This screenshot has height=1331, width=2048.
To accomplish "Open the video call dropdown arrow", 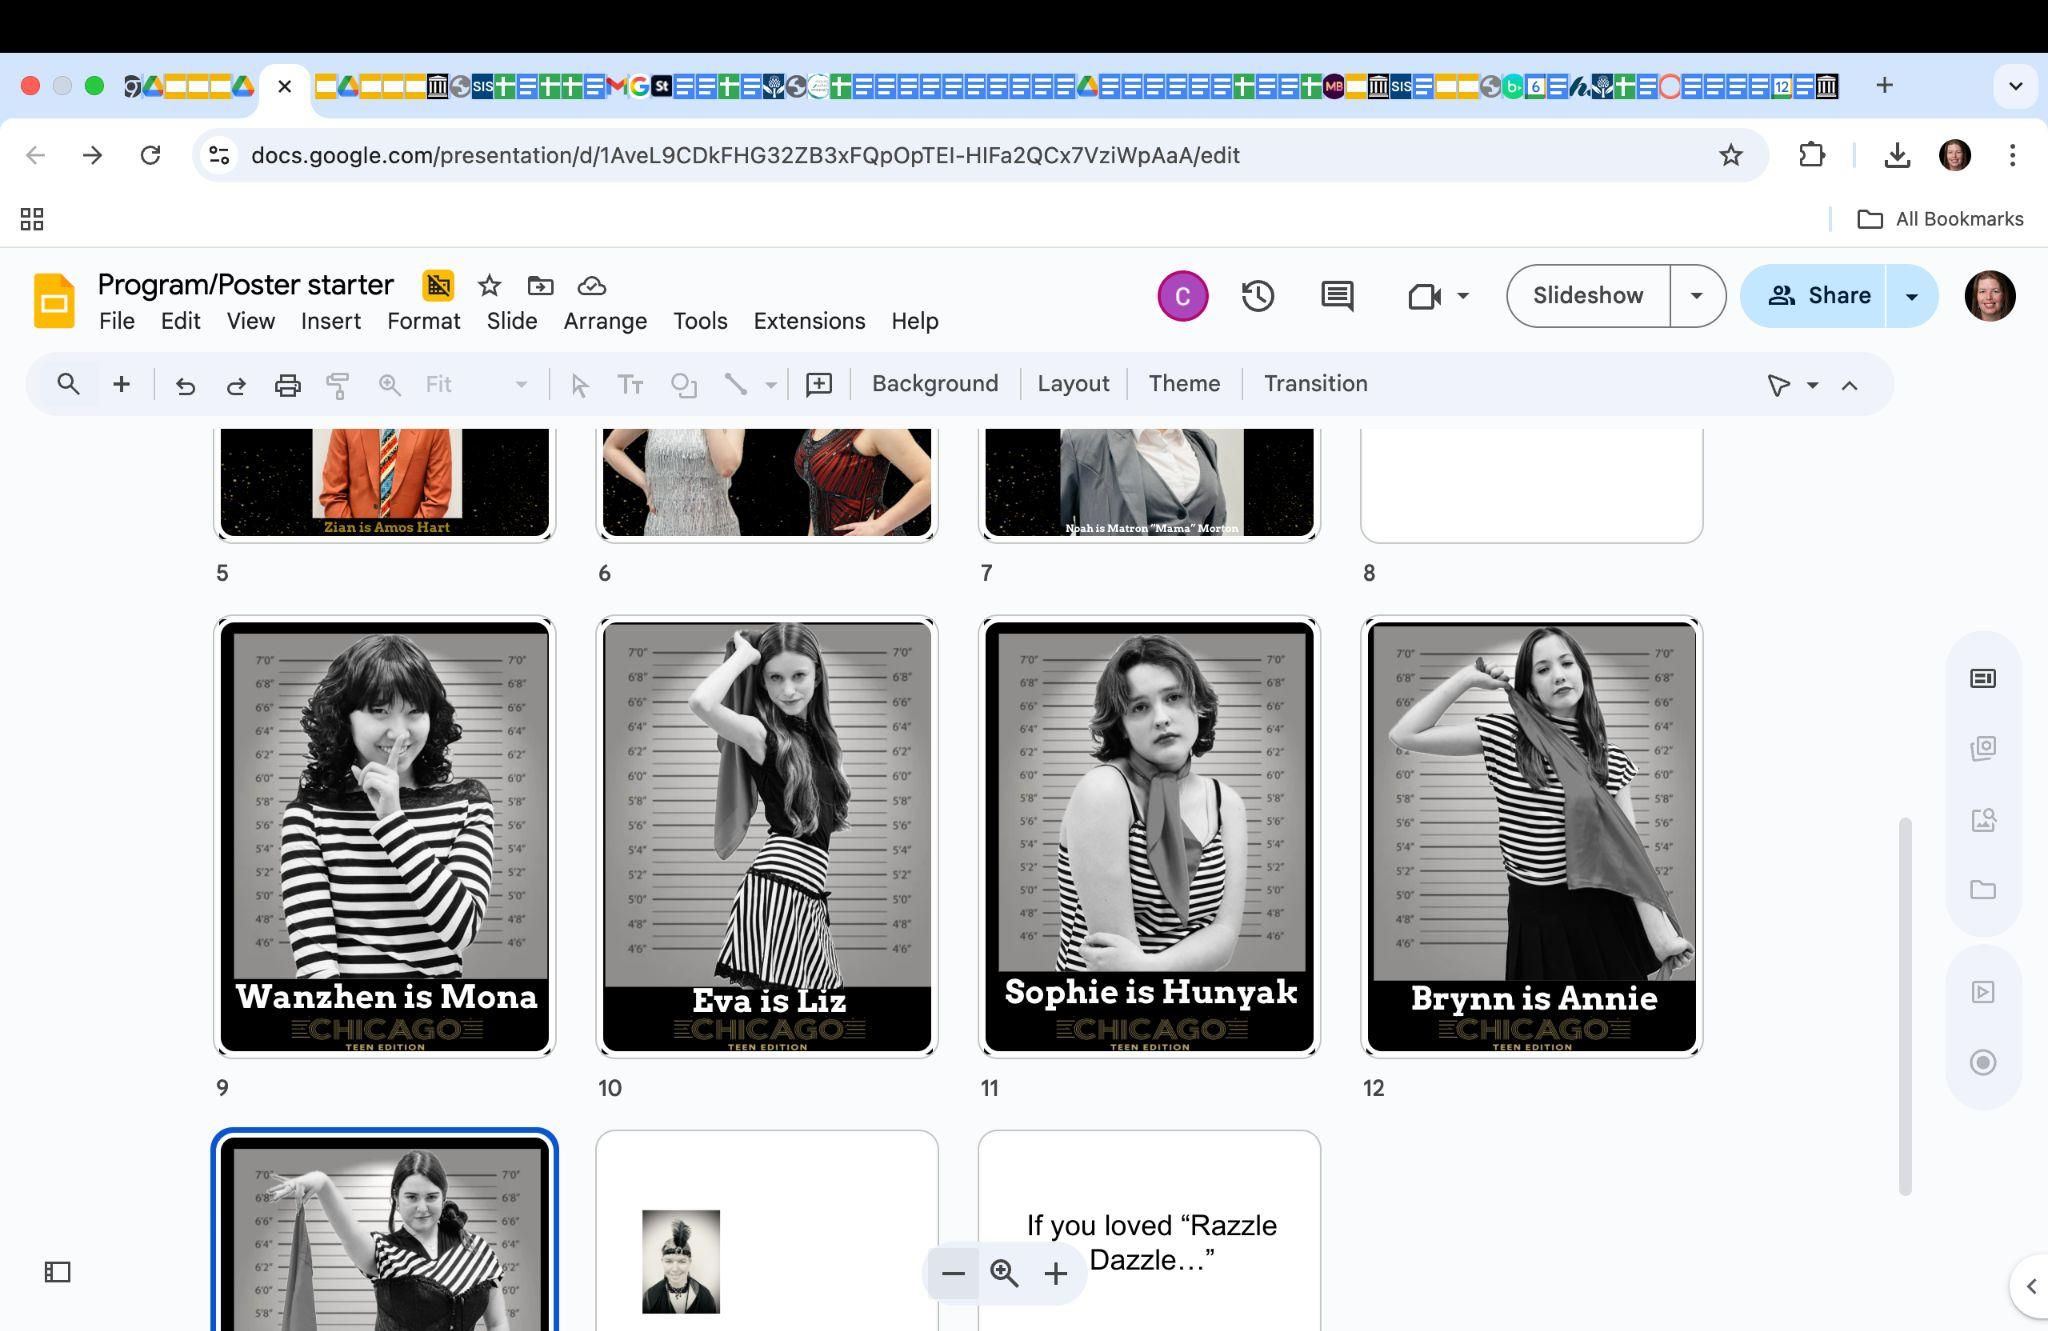I will (x=1463, y=296).
